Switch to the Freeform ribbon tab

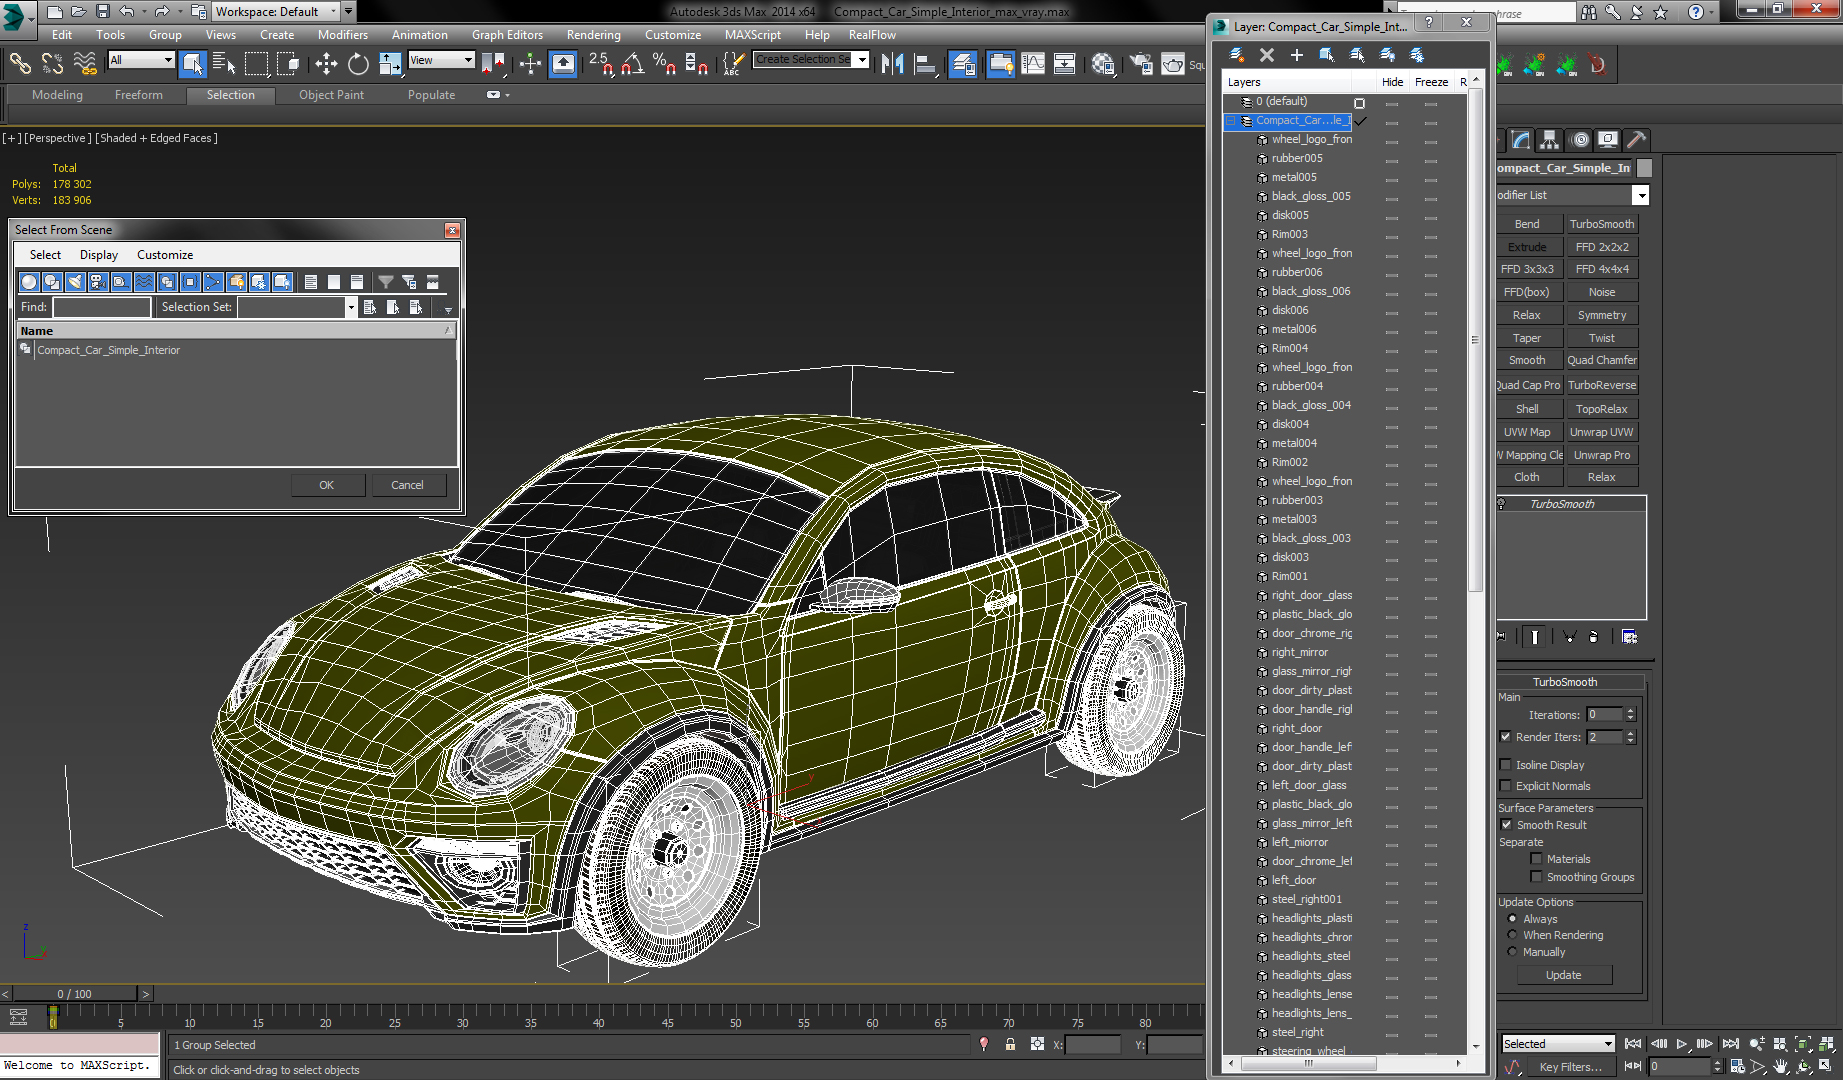[139, 95]
